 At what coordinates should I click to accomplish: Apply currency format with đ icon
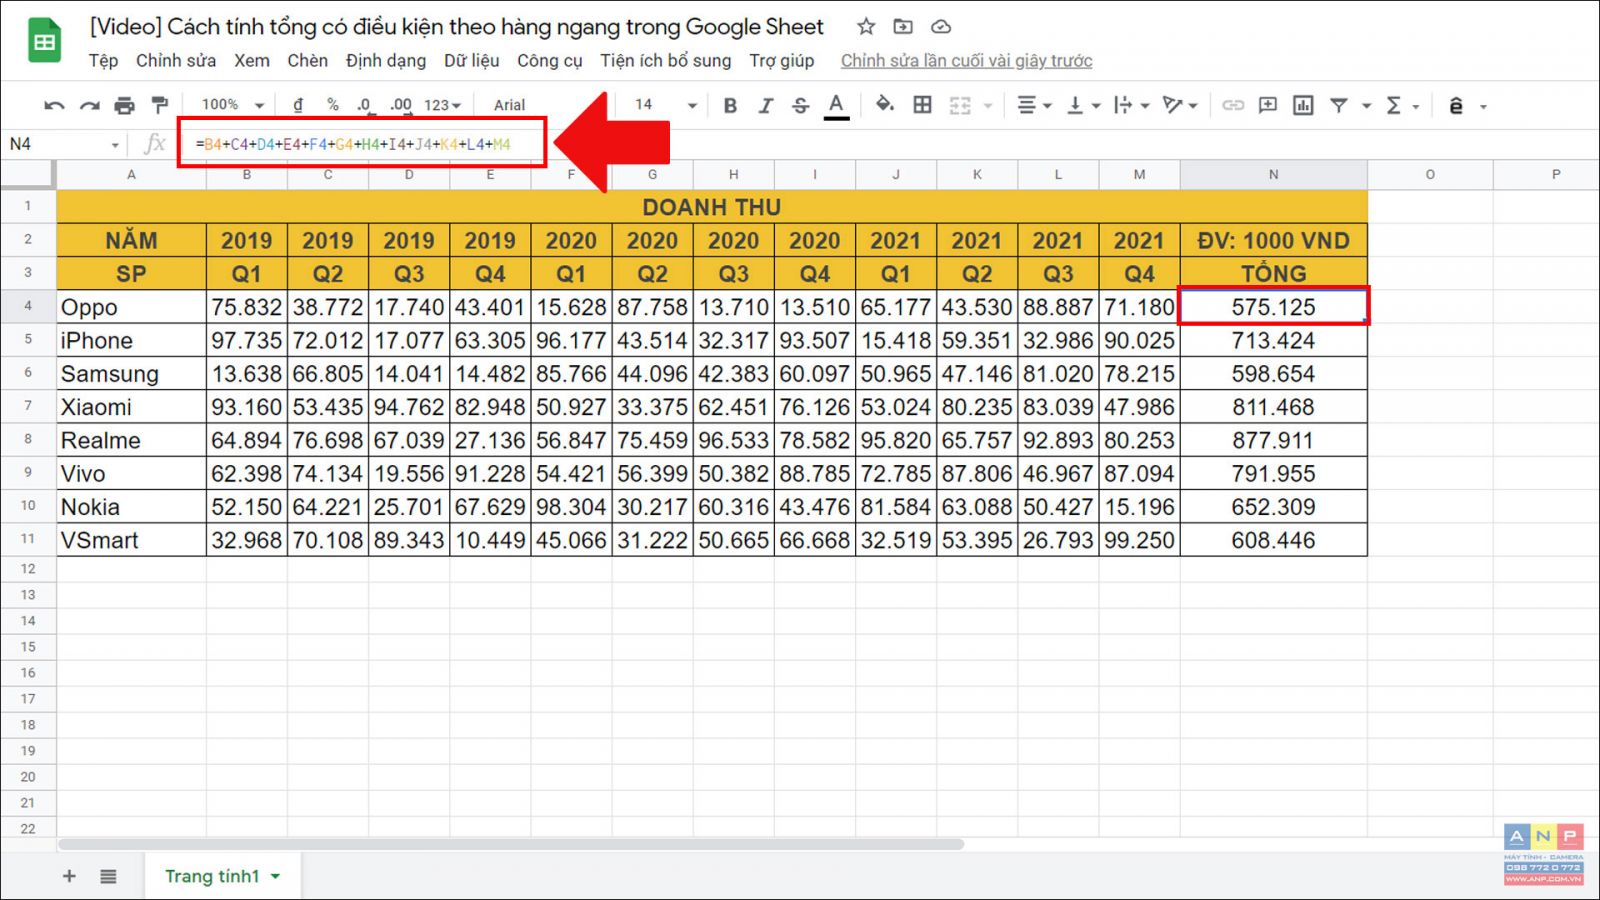298,104
